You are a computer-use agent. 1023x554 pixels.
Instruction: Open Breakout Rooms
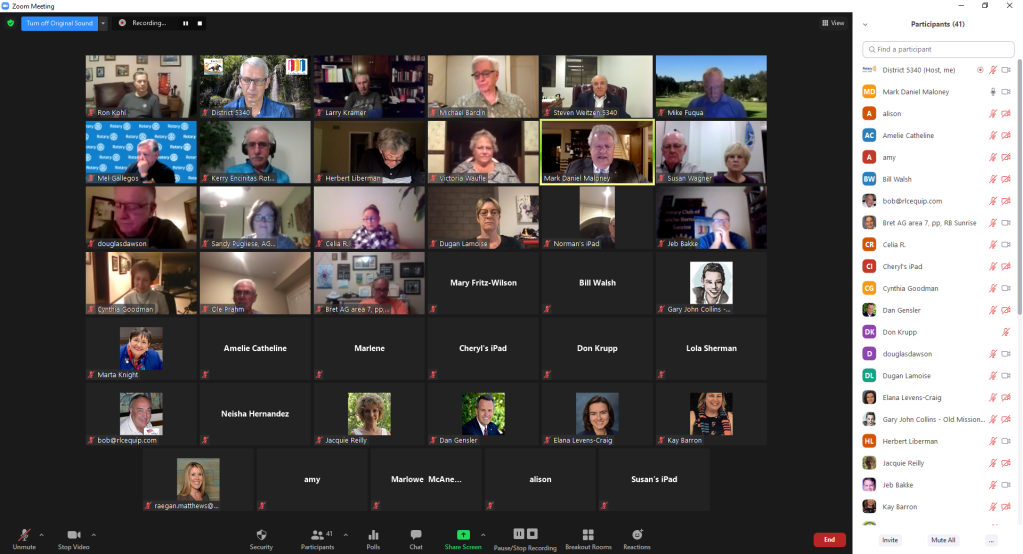[588, 535]
